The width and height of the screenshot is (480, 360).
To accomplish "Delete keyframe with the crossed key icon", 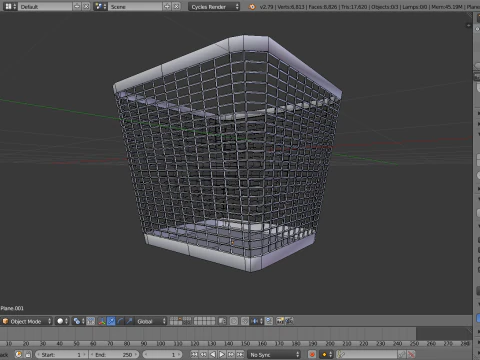I will coord(411,354).
